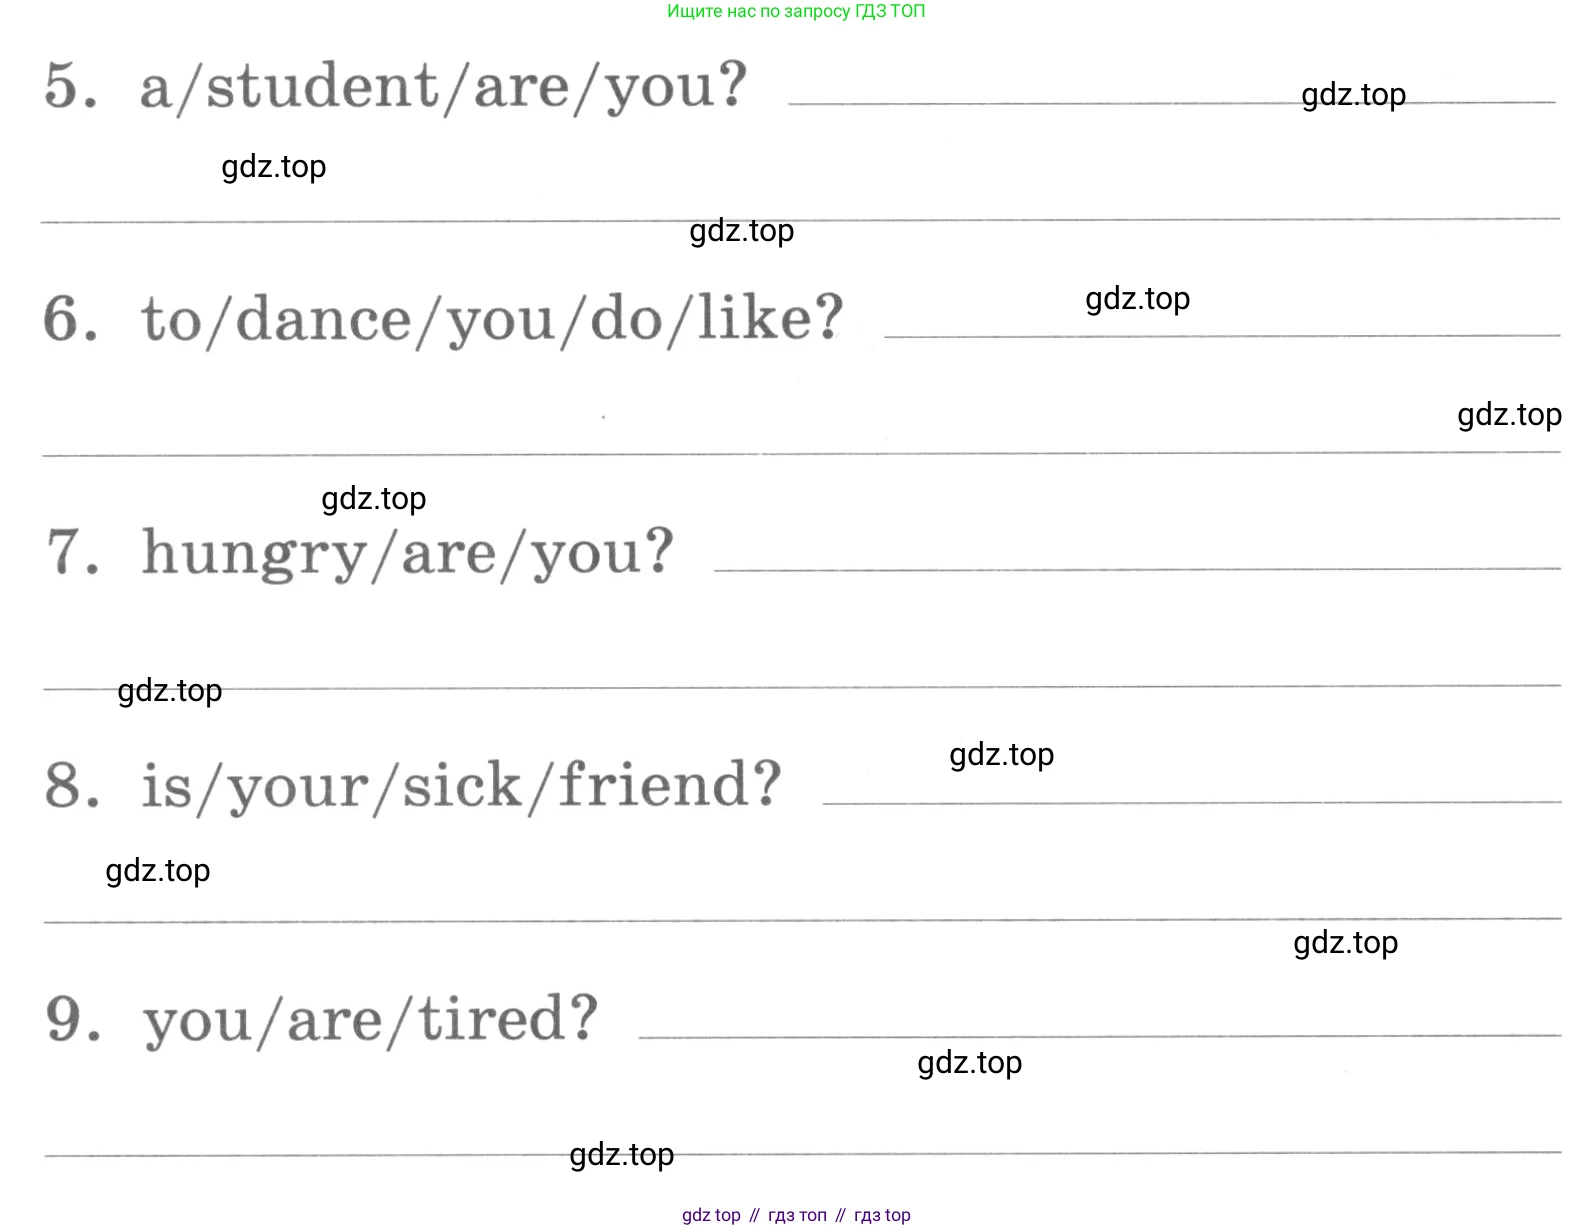Open the 'gdz top' footer link

[x=711, y=1215]
